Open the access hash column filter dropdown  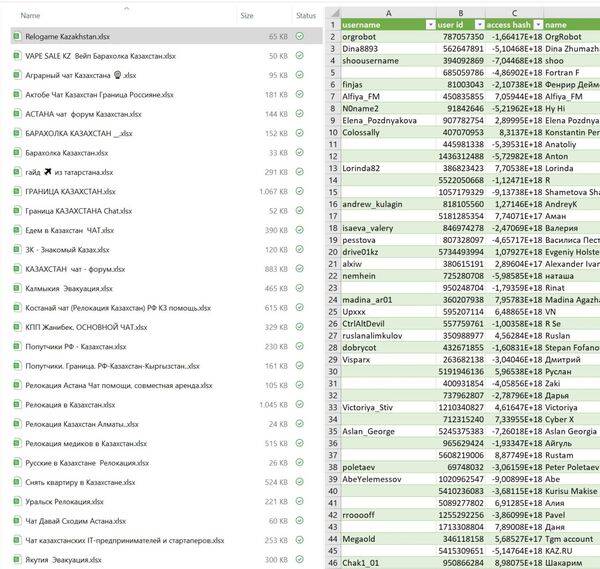tap(538, 25)
